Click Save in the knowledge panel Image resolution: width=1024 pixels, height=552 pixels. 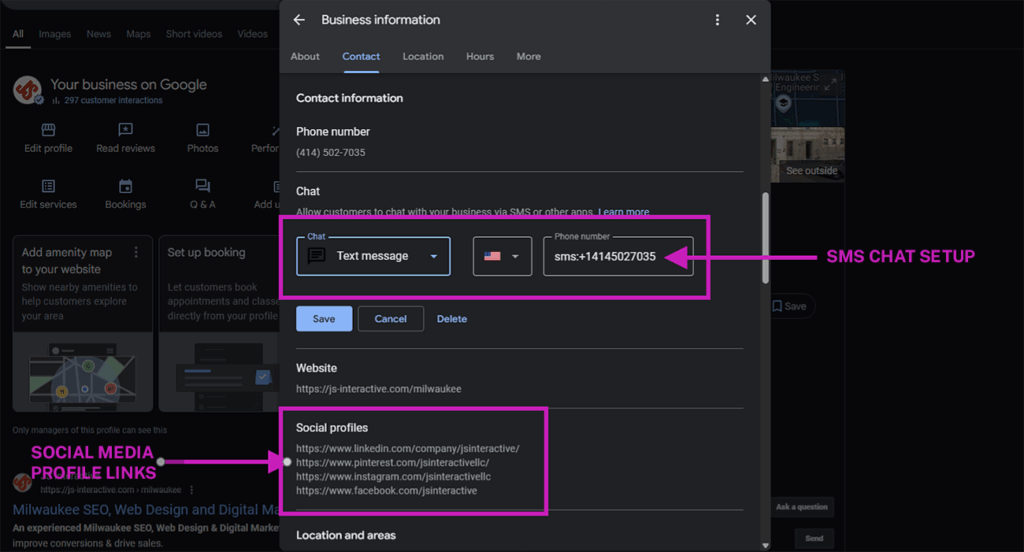(790, 306)
